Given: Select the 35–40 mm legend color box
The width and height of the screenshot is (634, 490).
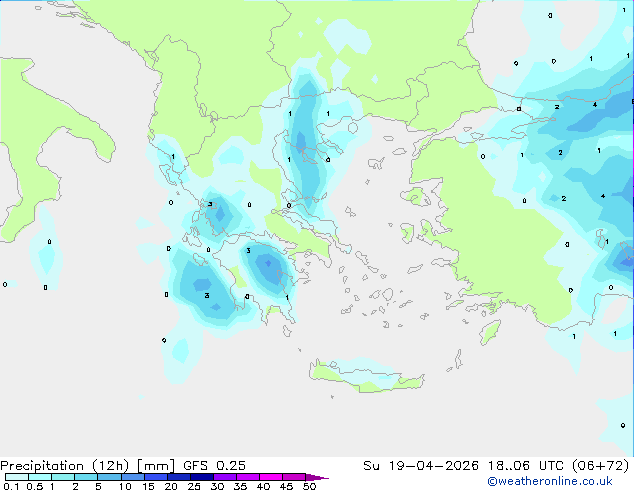Looking at the screenshot, I should 247,477.
